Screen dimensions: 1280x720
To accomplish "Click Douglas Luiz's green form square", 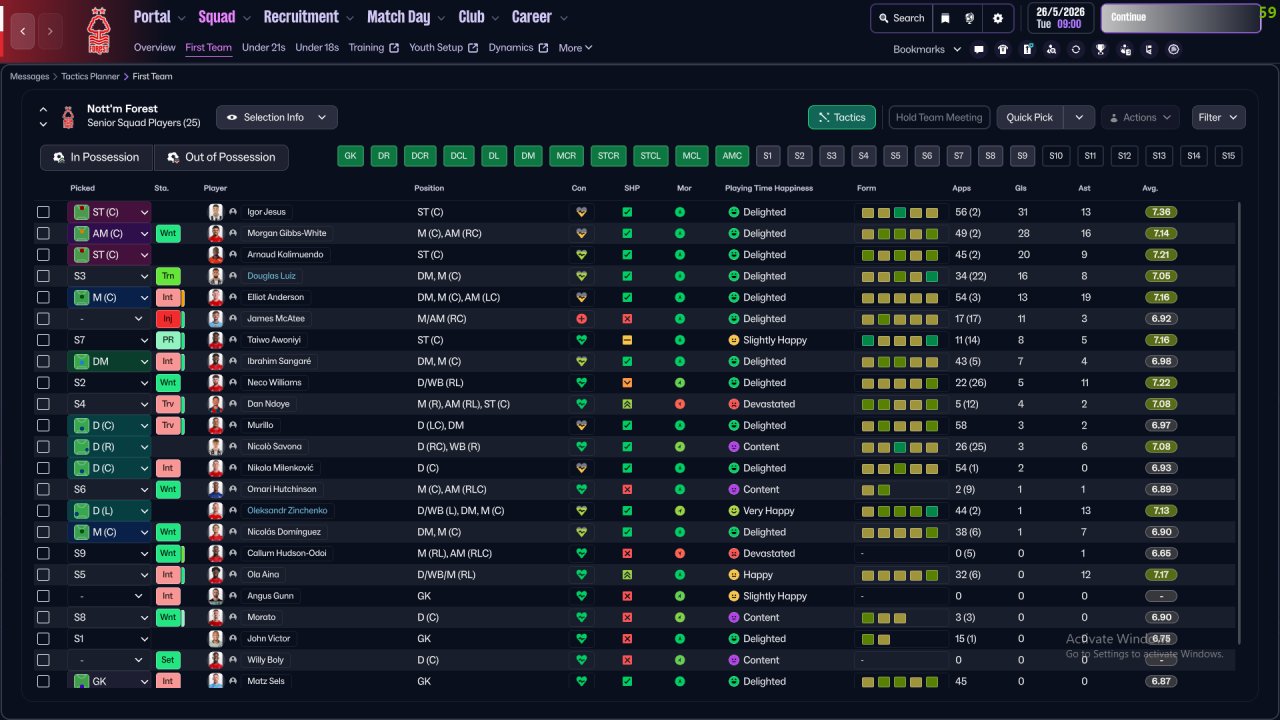I will point(932,276).
